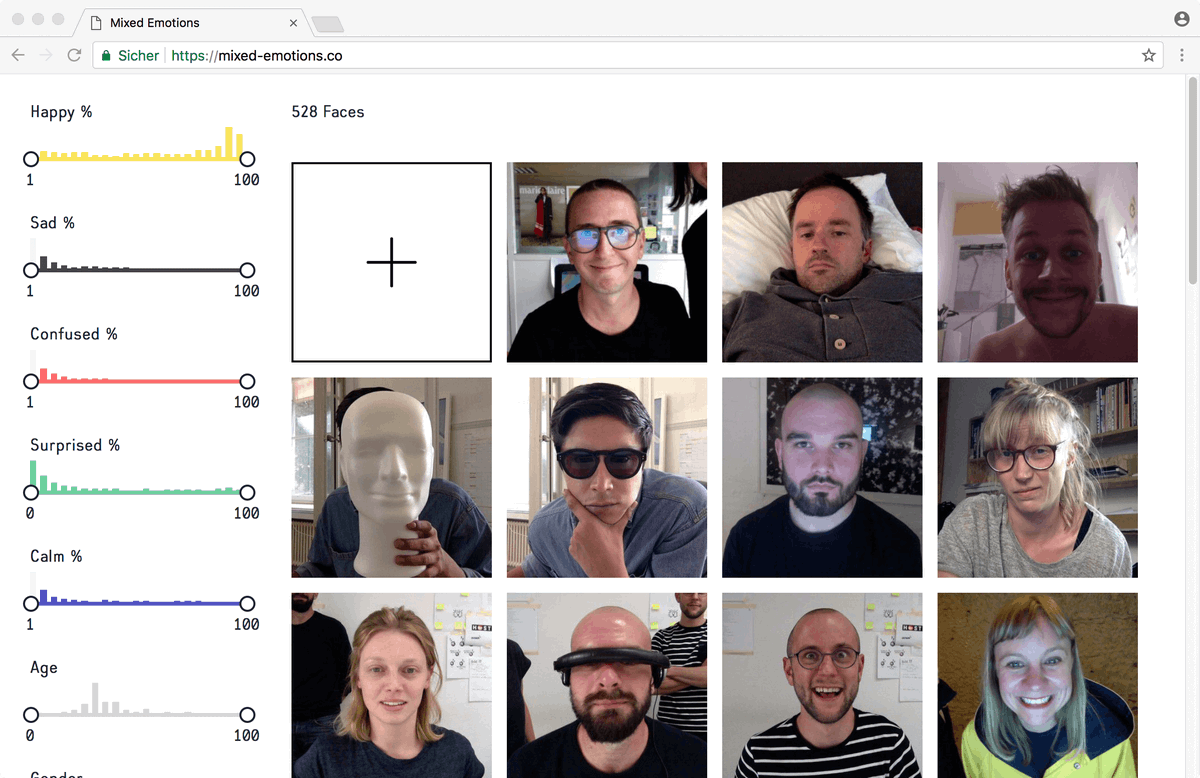Click the Surprised % maximum slider handle
The image size is (1200, 778).
pos(247,492)
